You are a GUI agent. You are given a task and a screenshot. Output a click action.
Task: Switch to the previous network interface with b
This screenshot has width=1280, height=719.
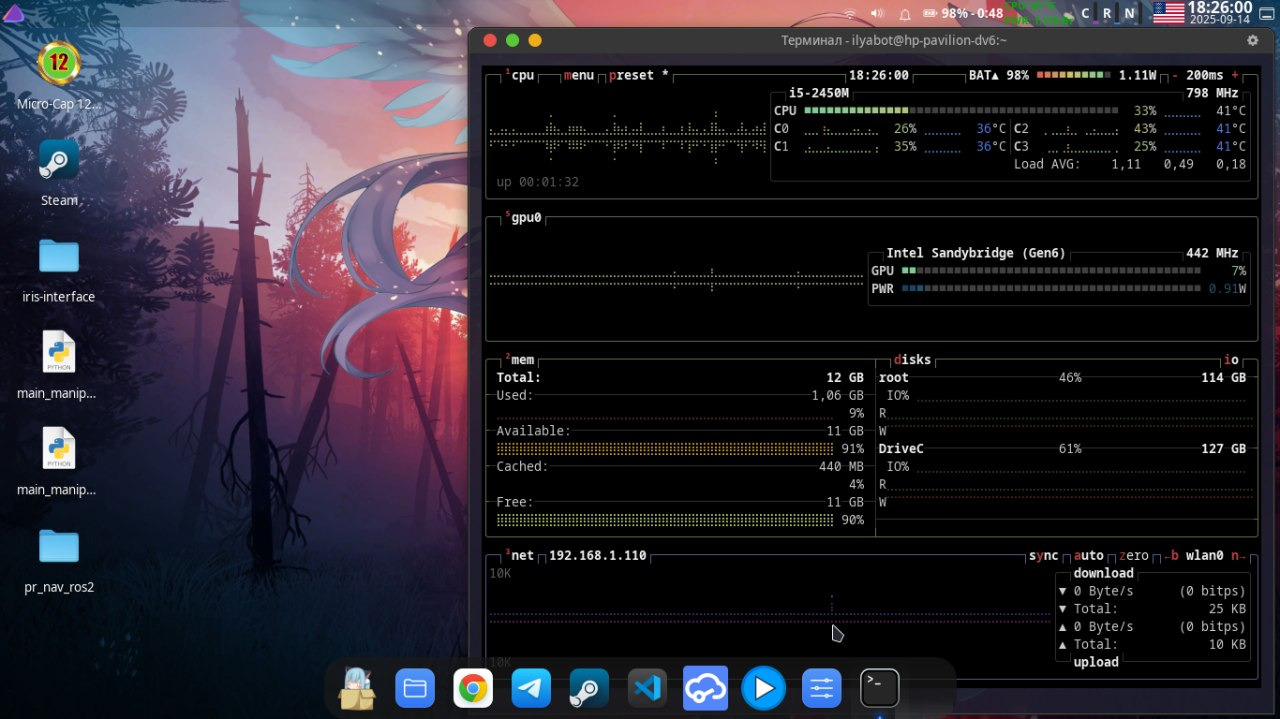pyautogui.click(x=1174, y=556)
